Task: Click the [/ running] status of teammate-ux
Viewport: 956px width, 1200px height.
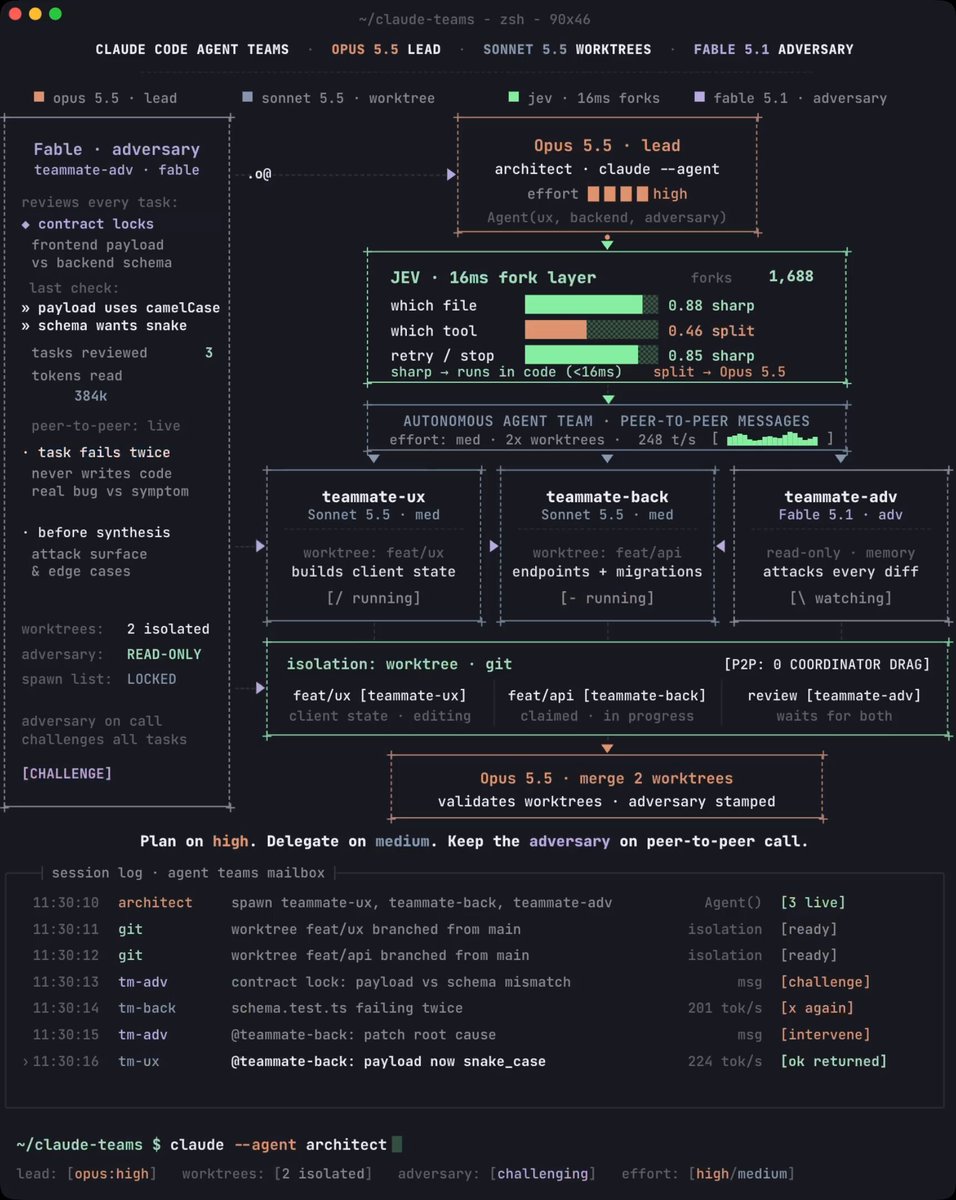Action: coord(373,598)
